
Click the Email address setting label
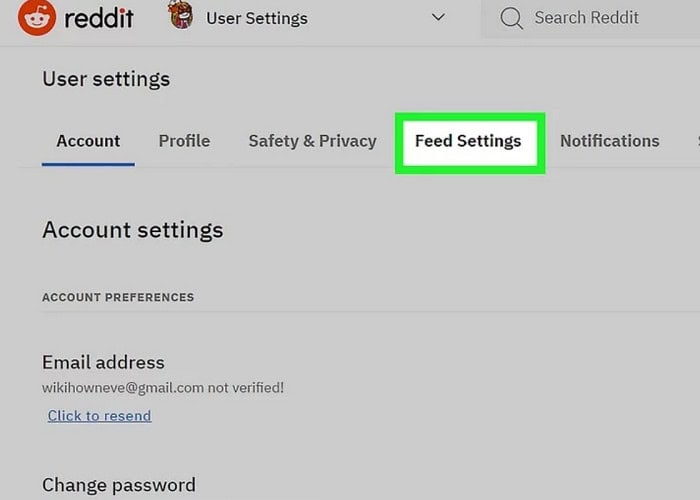pos(103,362)
